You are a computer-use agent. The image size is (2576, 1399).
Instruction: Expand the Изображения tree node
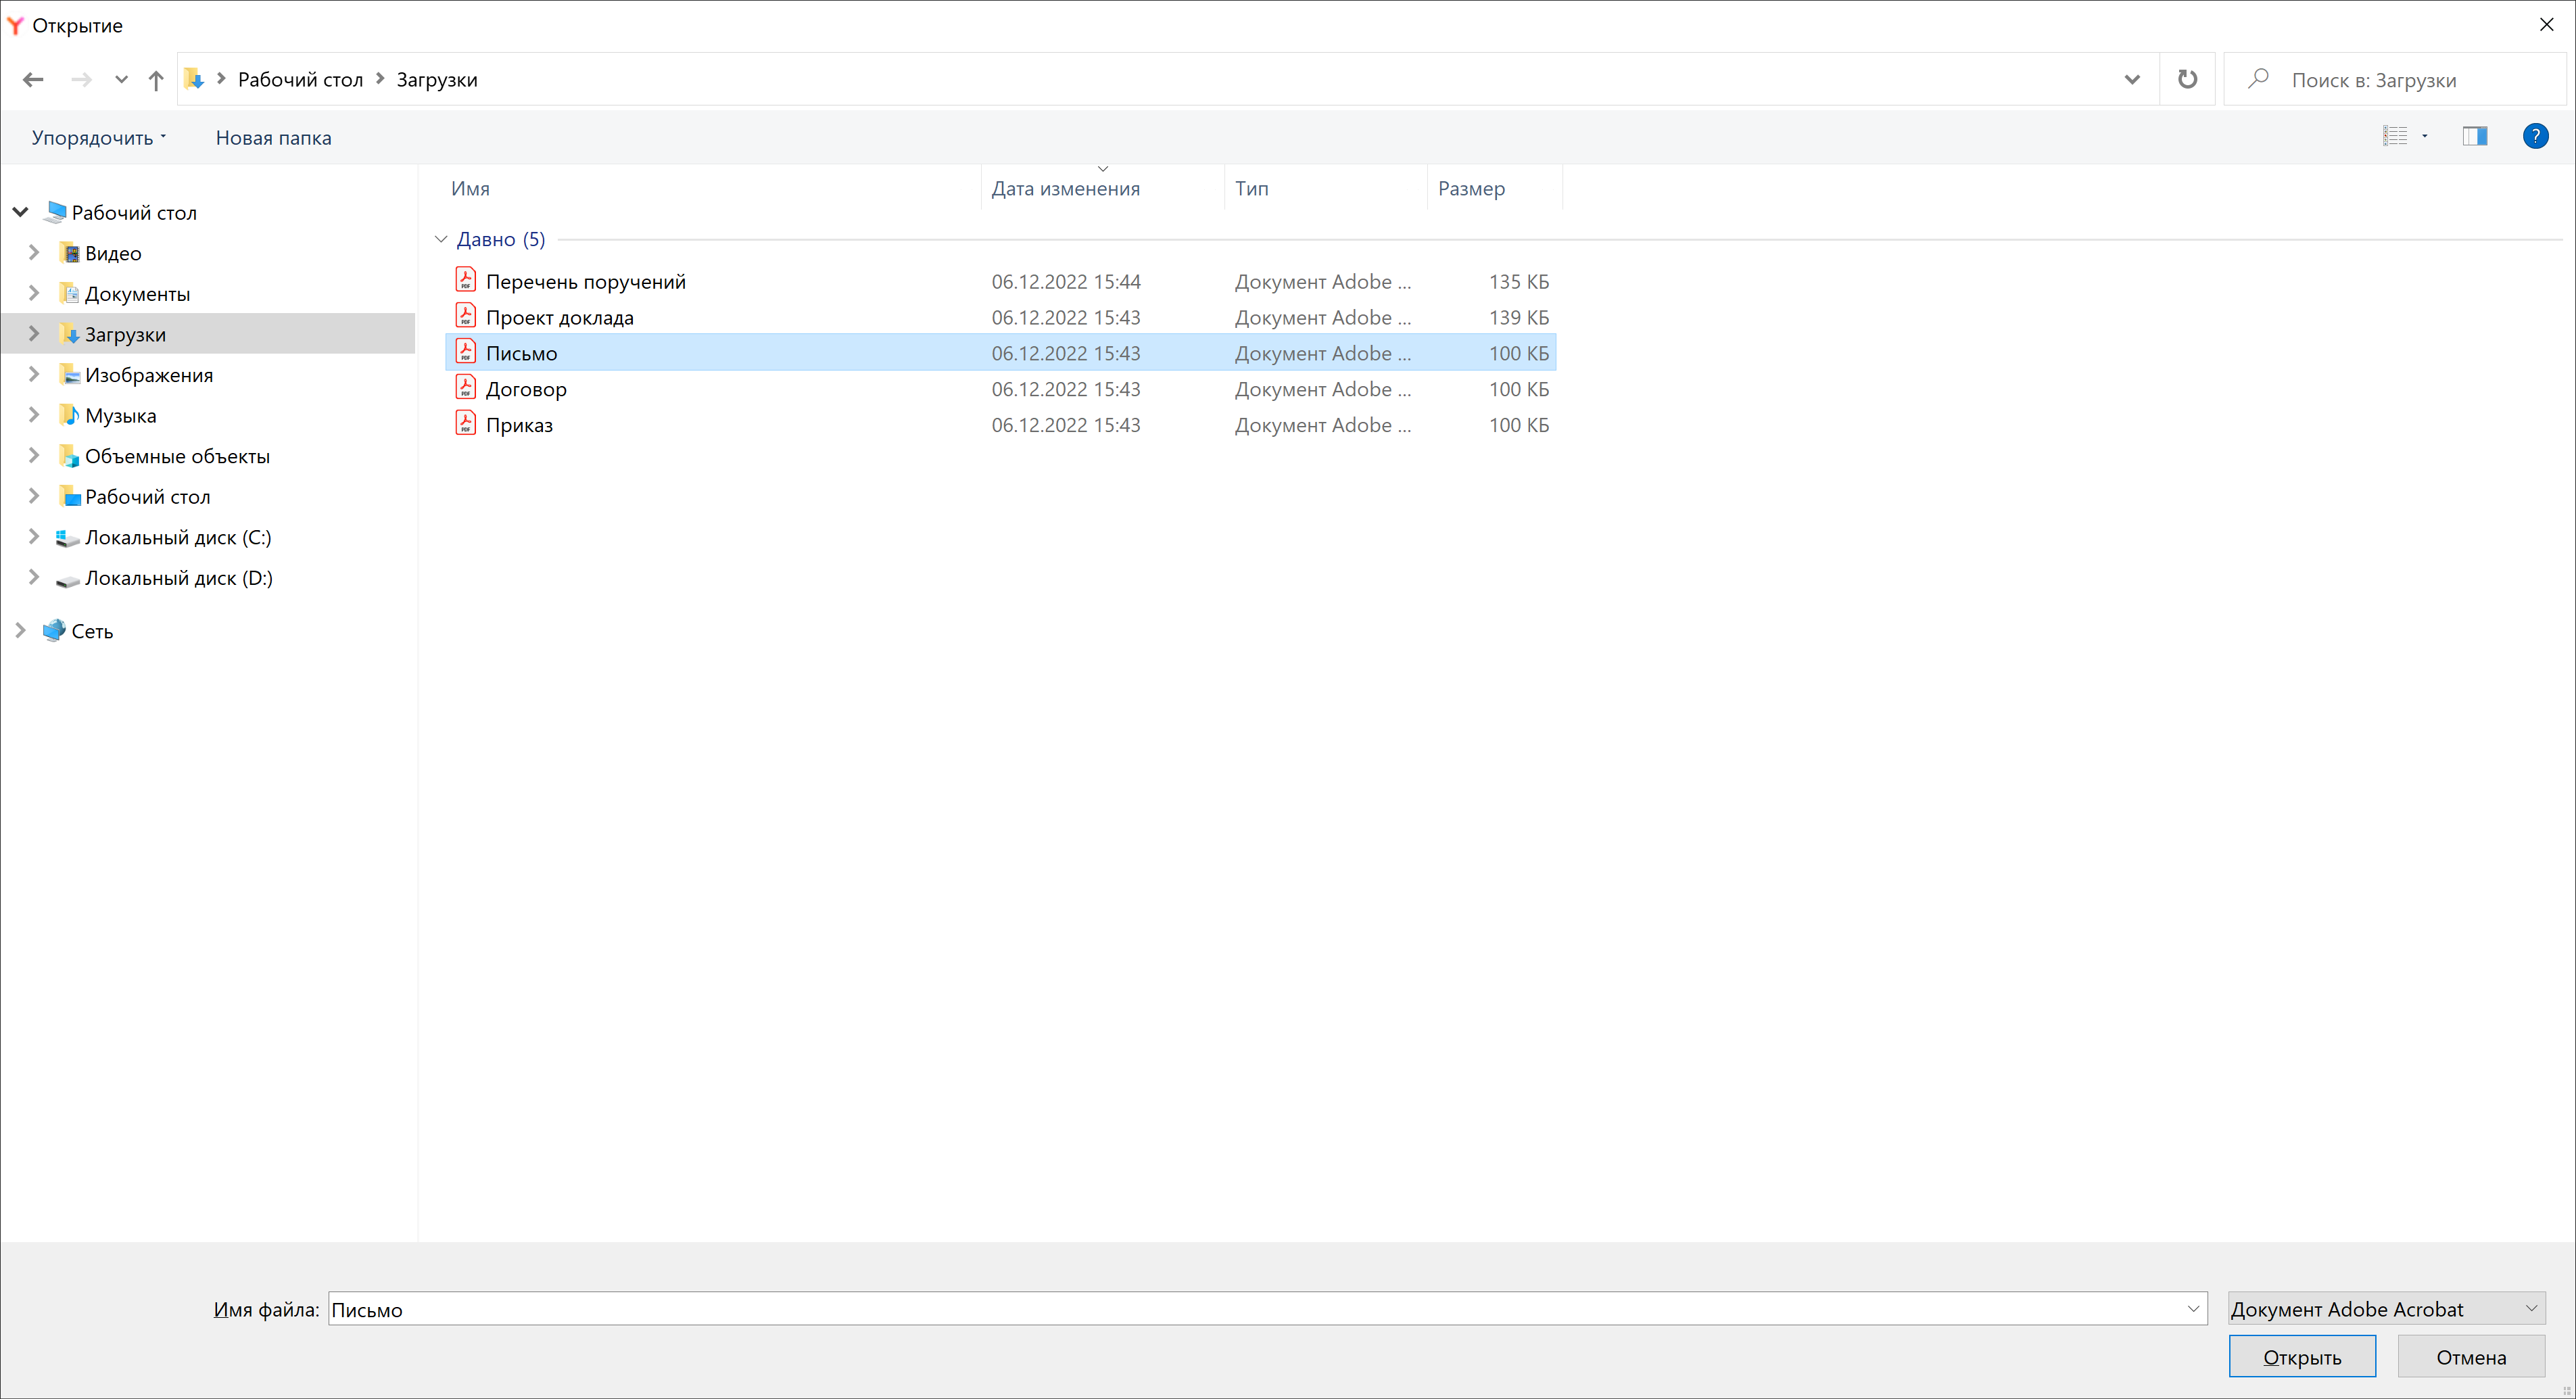pyautogui.click(x=34, y=374)
